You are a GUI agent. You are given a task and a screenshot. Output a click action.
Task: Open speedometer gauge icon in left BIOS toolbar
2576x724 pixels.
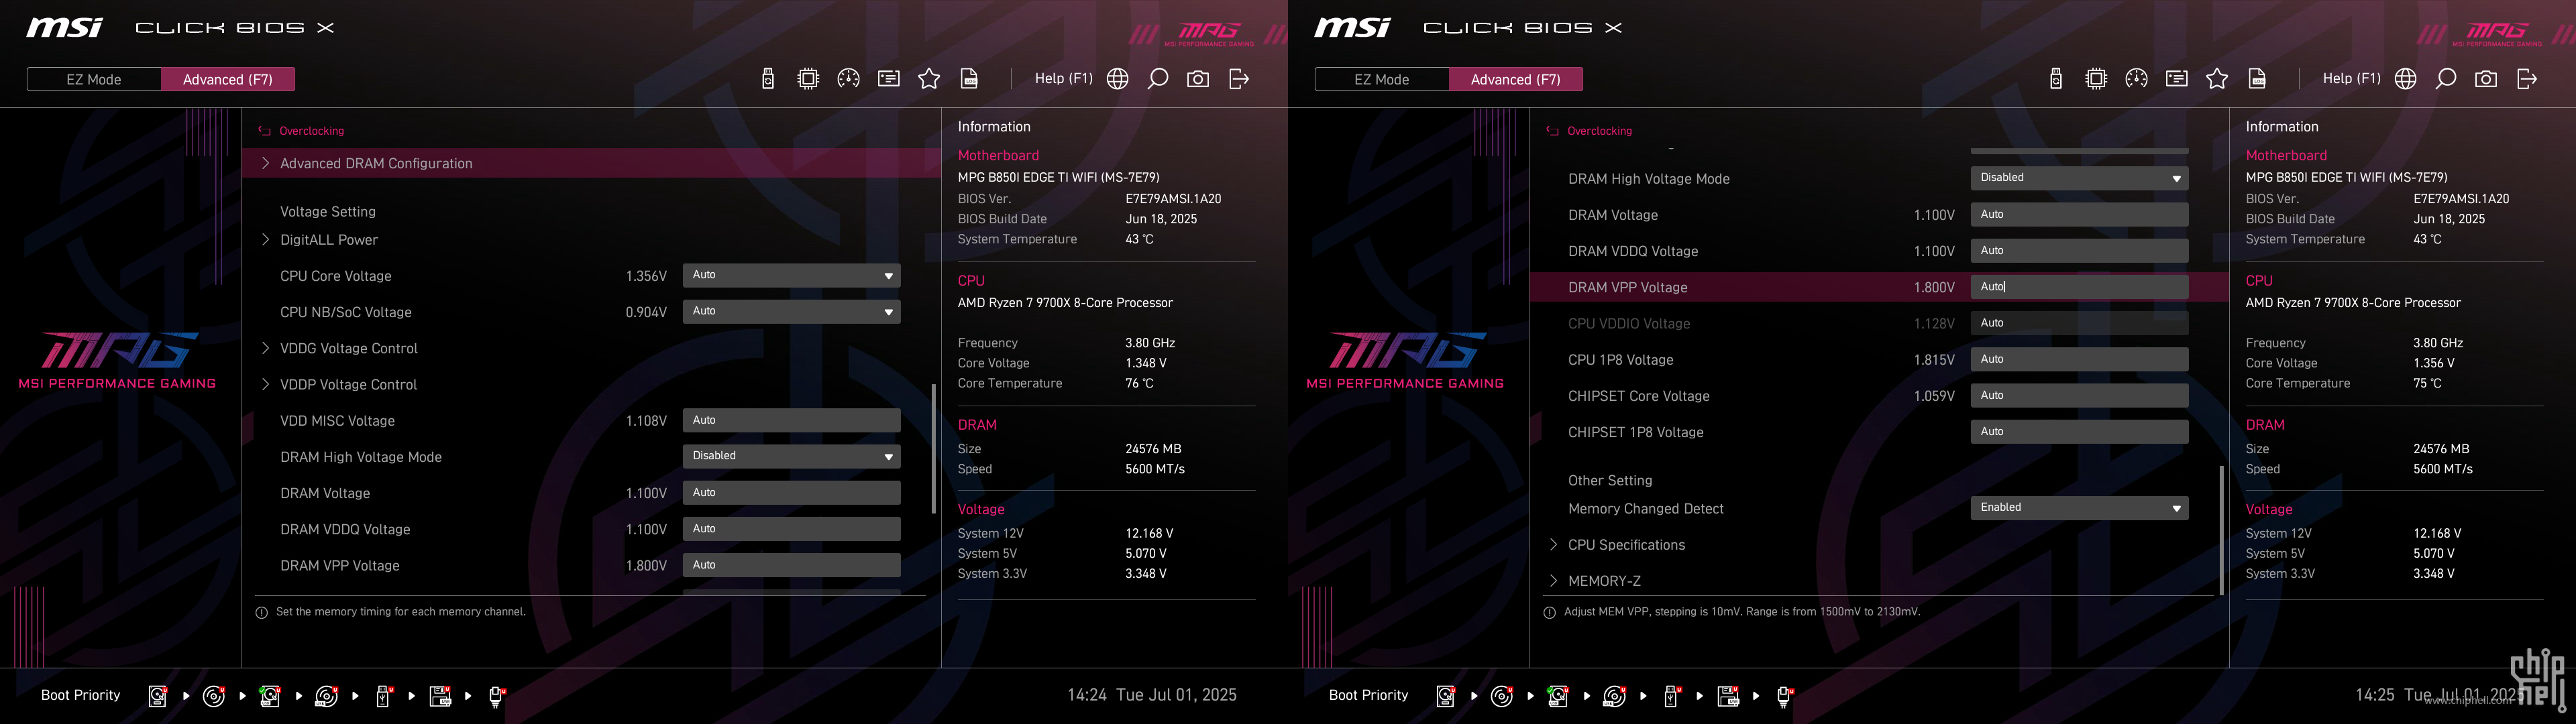[848, 79]
